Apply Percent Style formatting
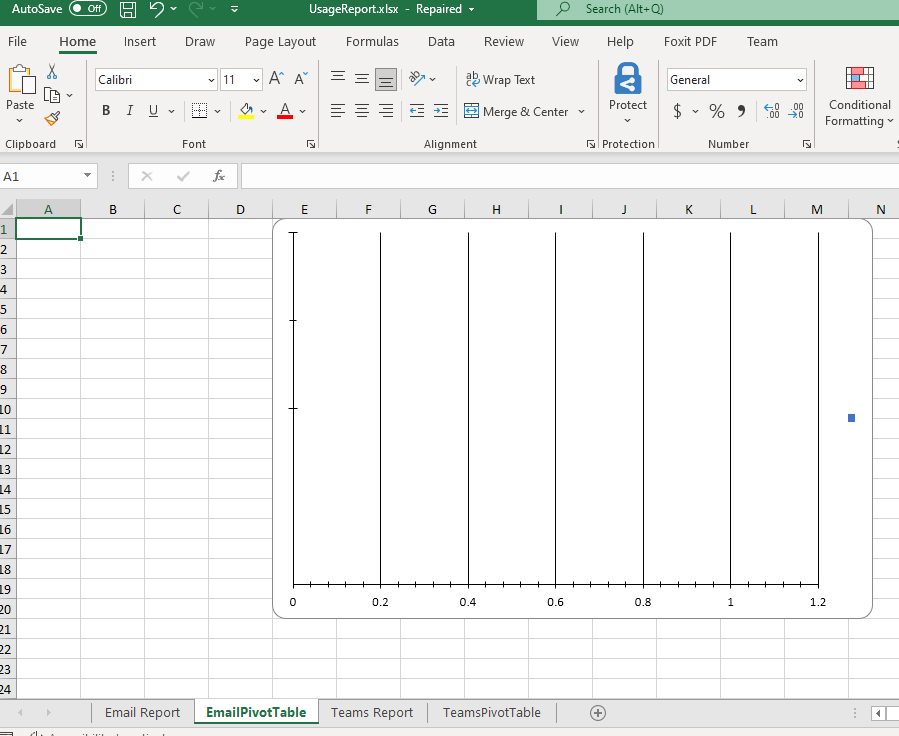Image resolution: width=899 pixels, height=736 pixels. [717, 111]
